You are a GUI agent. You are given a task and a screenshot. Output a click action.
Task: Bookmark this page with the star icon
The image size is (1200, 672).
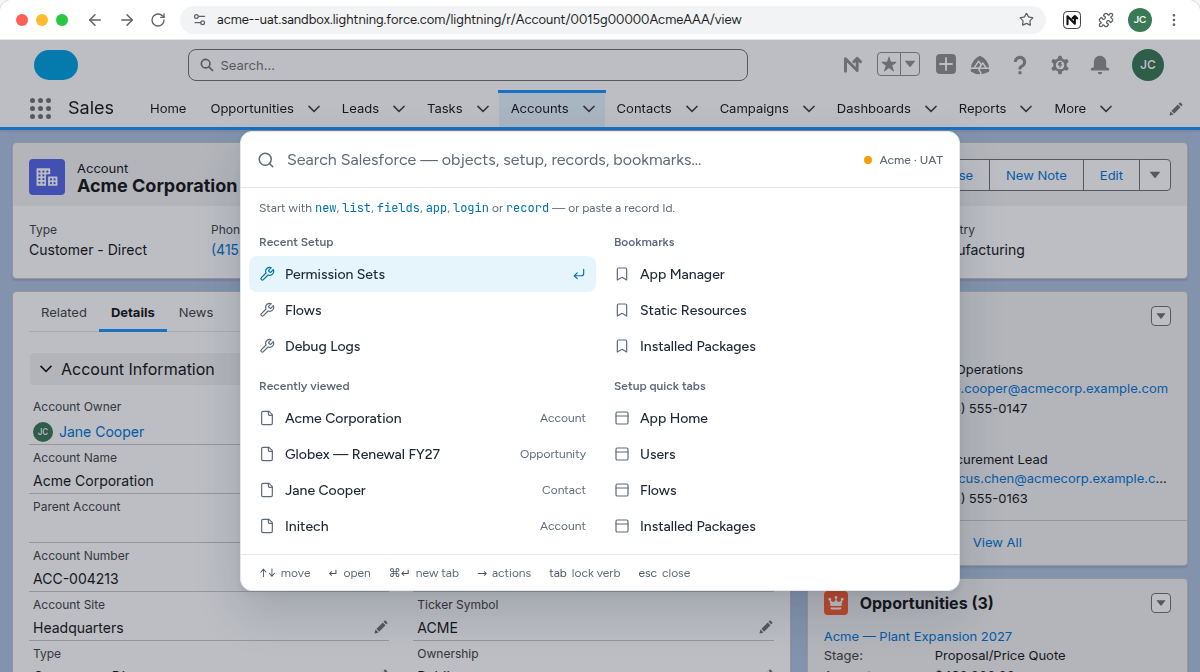pyautogui.click(x=1026, y=19)
